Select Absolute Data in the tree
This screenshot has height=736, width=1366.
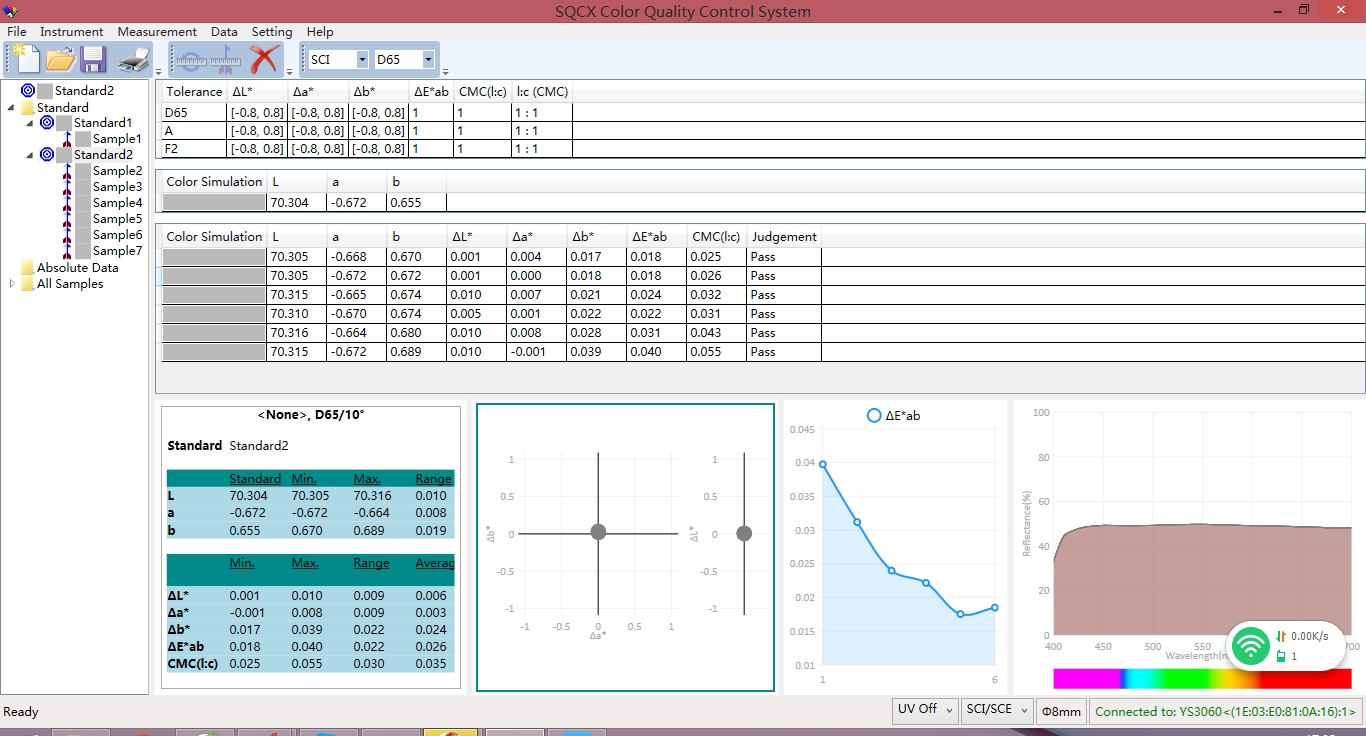click(77, 268)
